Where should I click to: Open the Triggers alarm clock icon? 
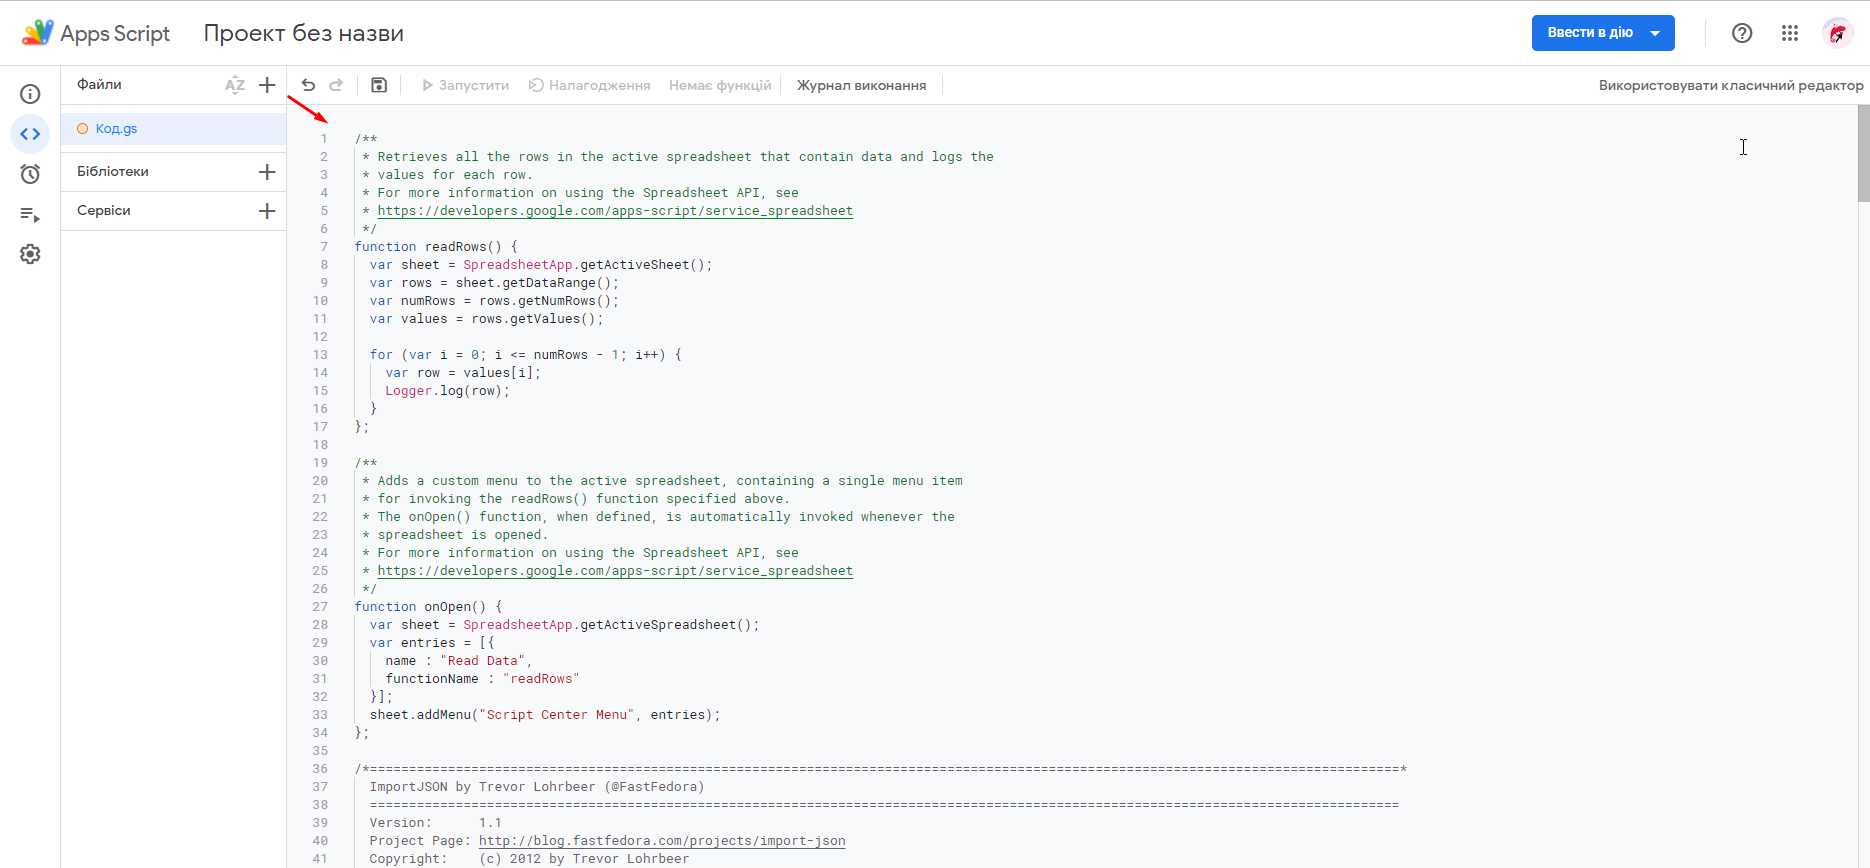click(30, 174)
